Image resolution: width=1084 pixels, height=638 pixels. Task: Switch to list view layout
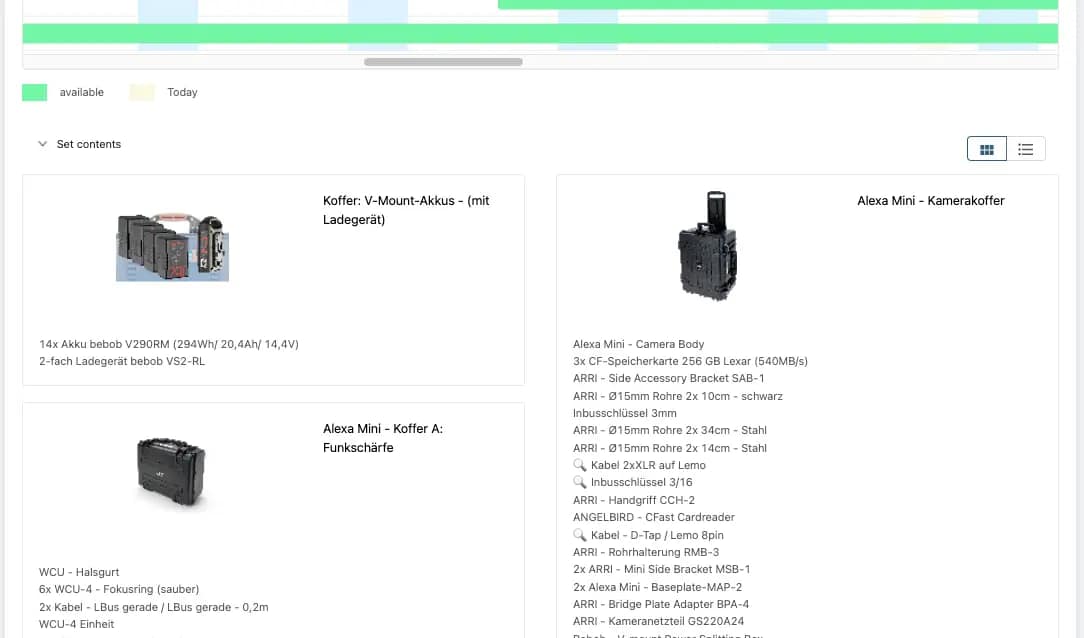point(1025,149)
